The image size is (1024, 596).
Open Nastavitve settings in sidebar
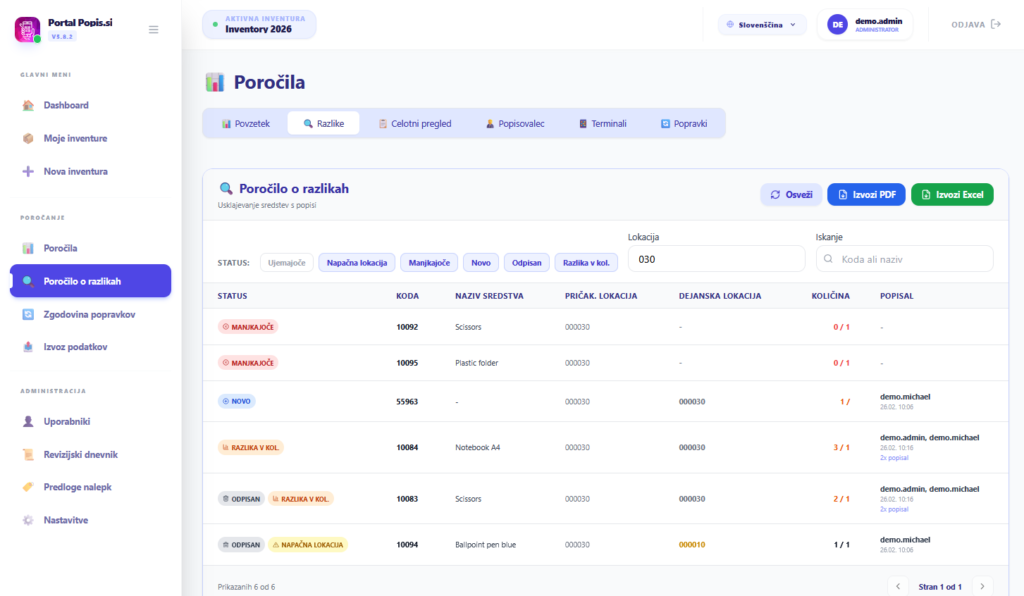point(67,520)
